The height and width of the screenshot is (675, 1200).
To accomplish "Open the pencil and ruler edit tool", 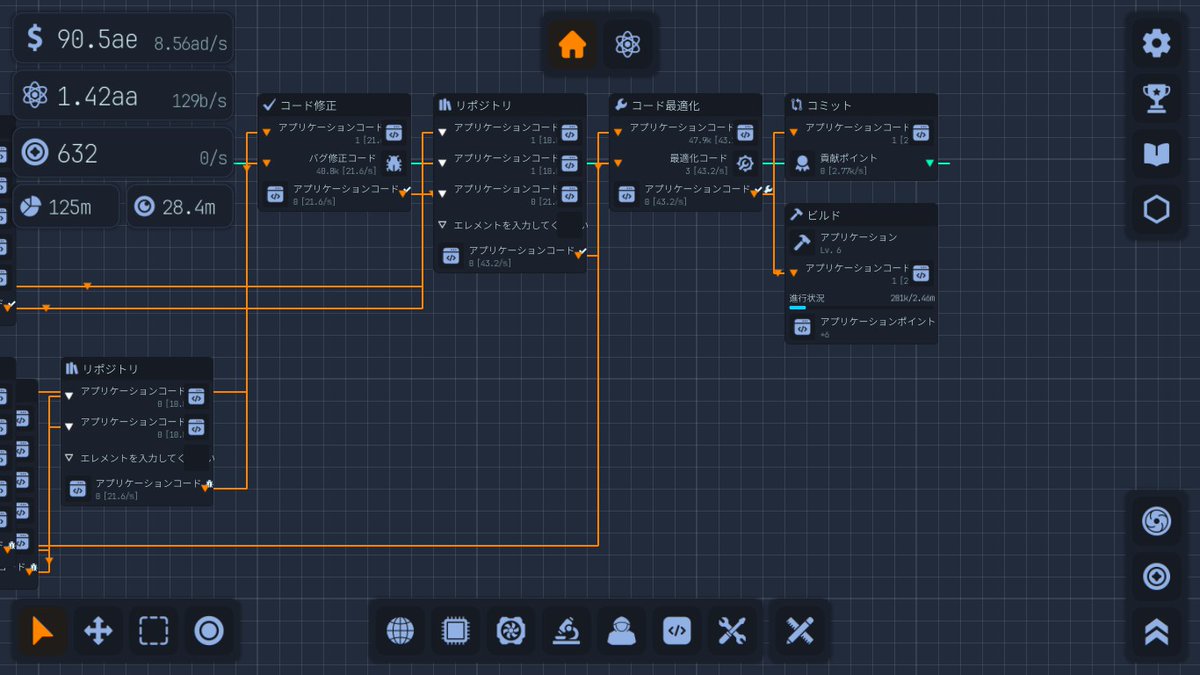I will tap(800, 631).
